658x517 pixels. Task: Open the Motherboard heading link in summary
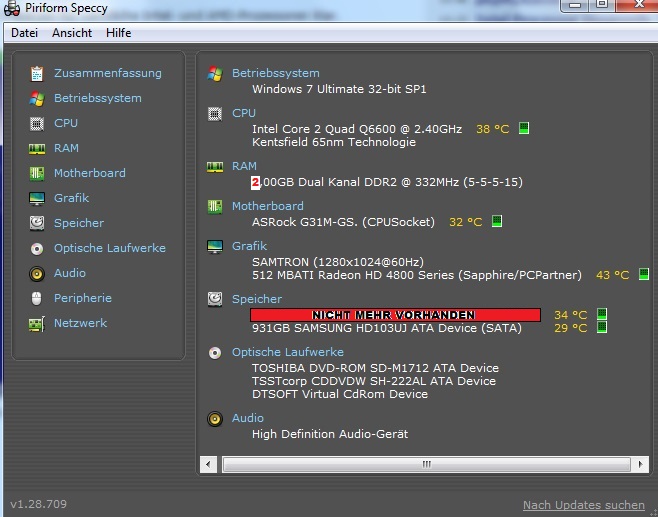click(x=268, y=206)
